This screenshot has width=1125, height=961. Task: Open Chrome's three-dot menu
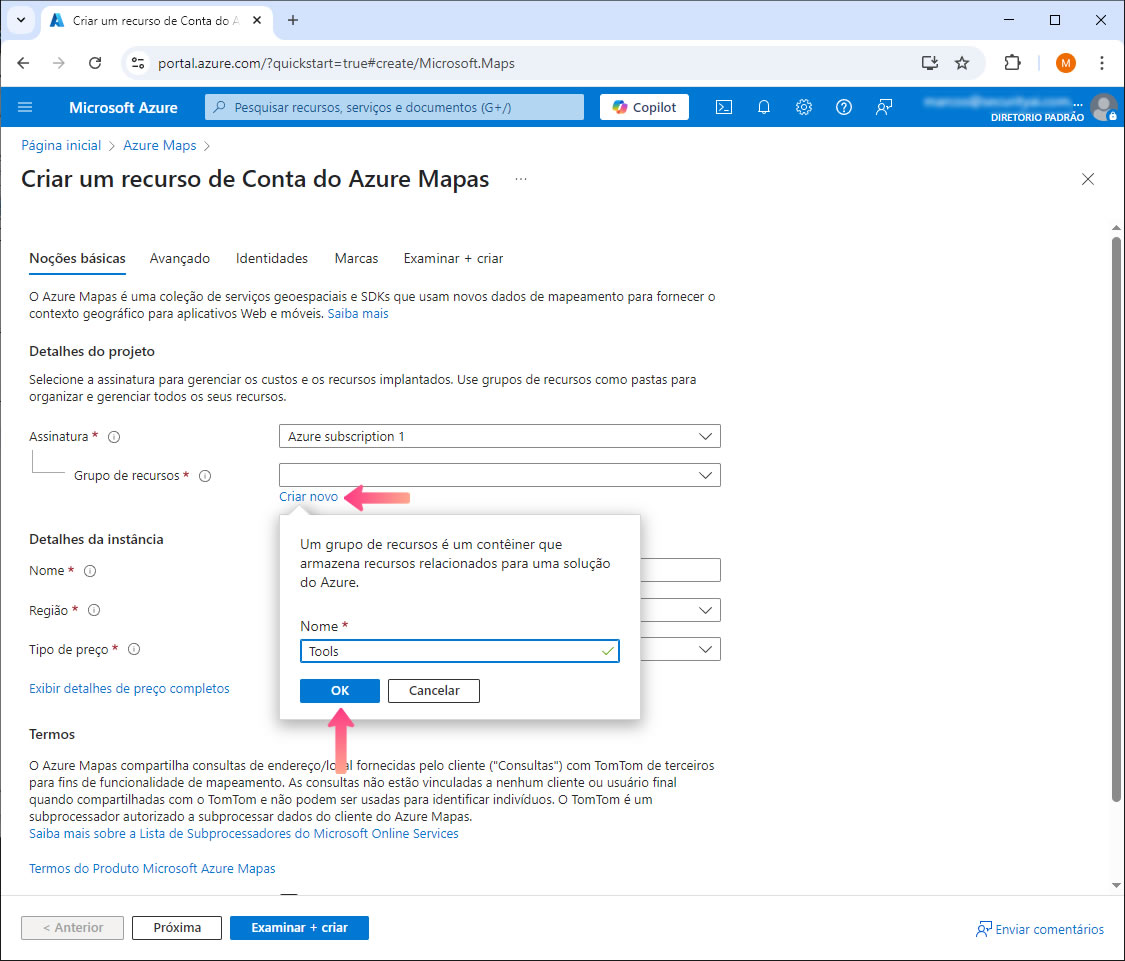tap(1101, 63)
